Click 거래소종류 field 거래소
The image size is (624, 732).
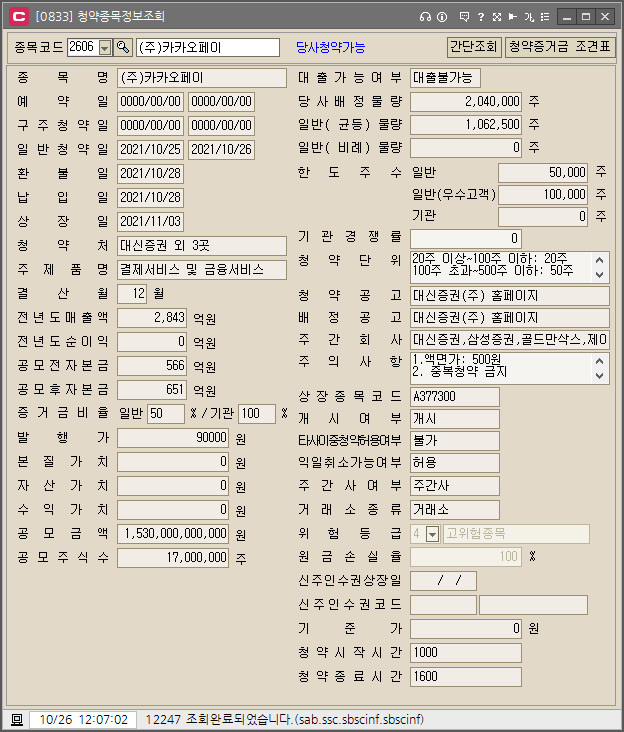[x=455, y=509]
